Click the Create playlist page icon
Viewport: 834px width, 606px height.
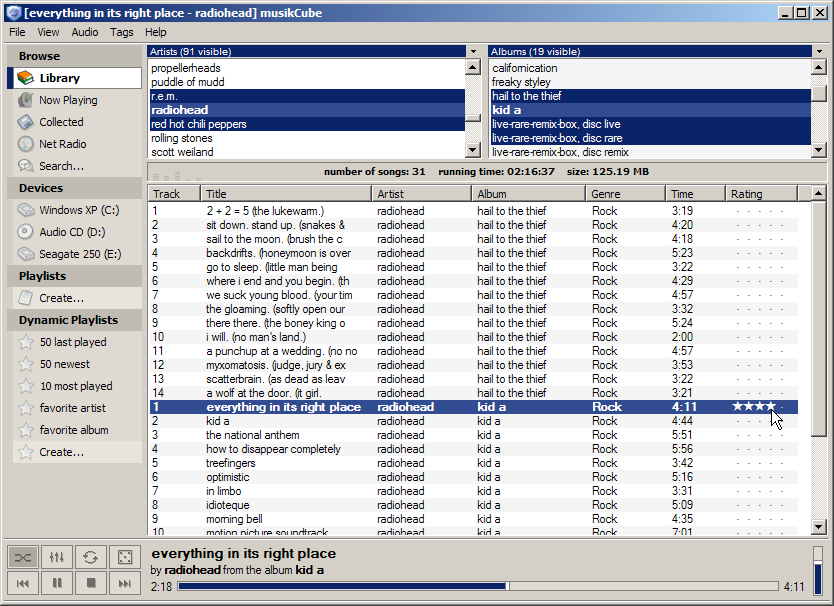pos(25,298)
